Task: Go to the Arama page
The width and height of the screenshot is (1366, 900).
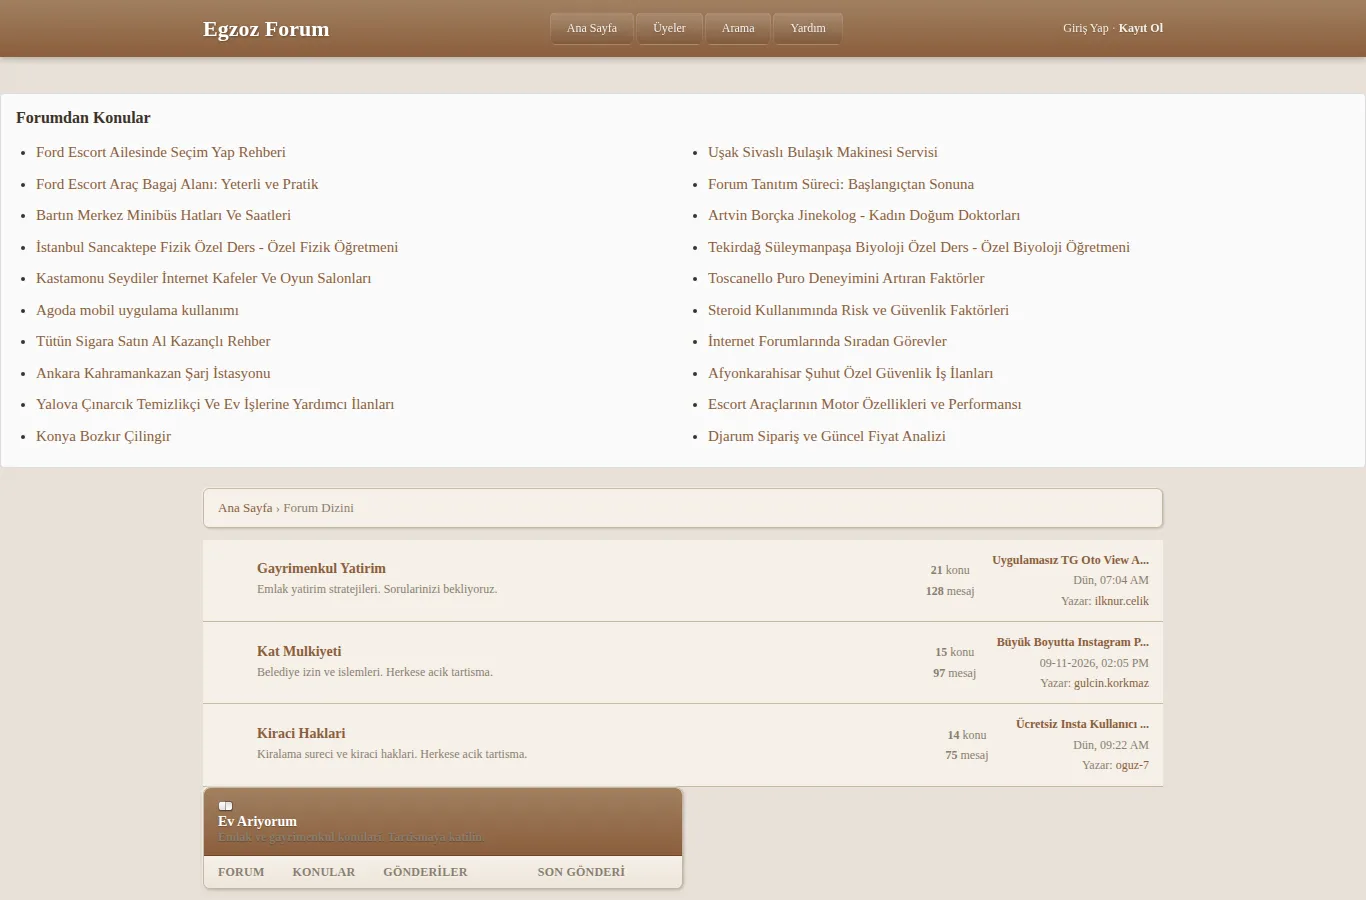Action: click(738, 28)
